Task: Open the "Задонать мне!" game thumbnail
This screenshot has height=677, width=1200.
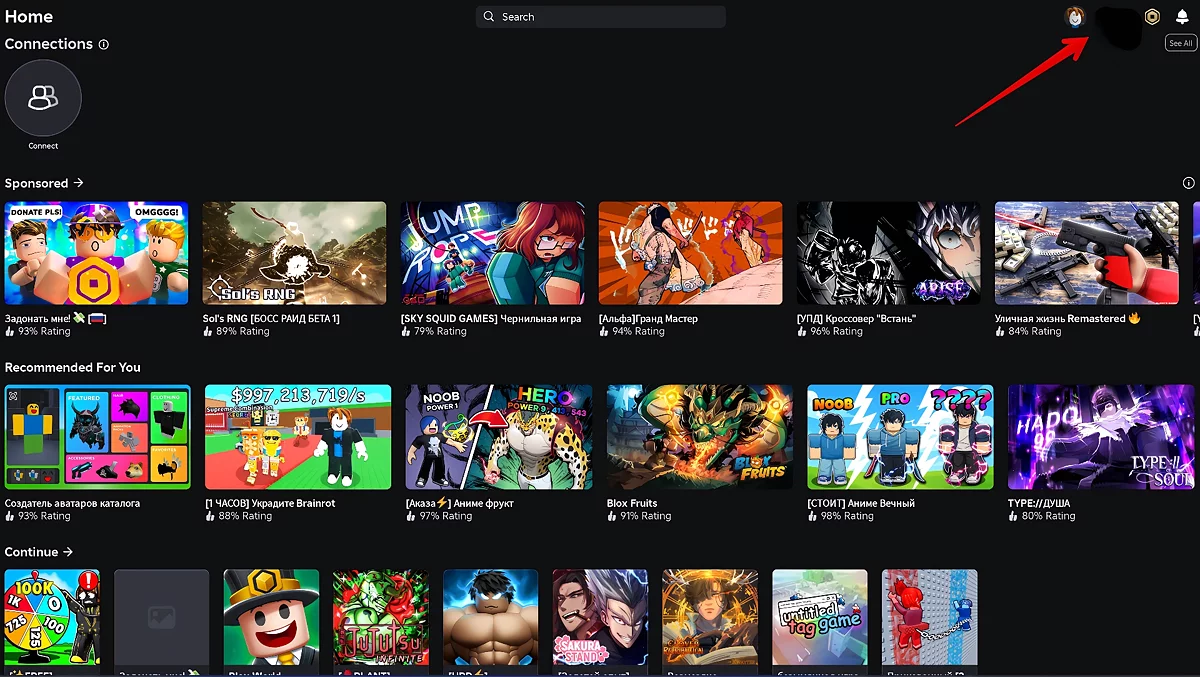Action: pos(96,253)
